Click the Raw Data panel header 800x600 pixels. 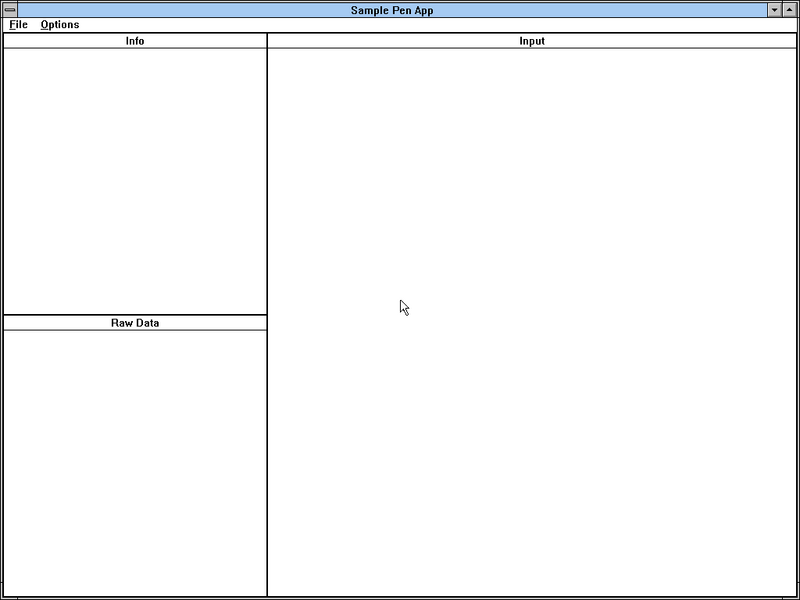135,322
